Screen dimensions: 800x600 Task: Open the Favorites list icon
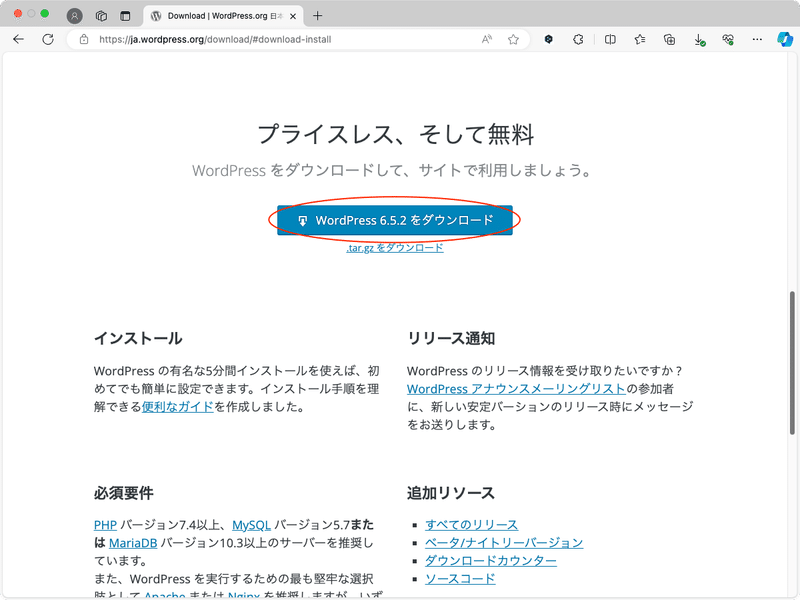(x=640, y=39)
